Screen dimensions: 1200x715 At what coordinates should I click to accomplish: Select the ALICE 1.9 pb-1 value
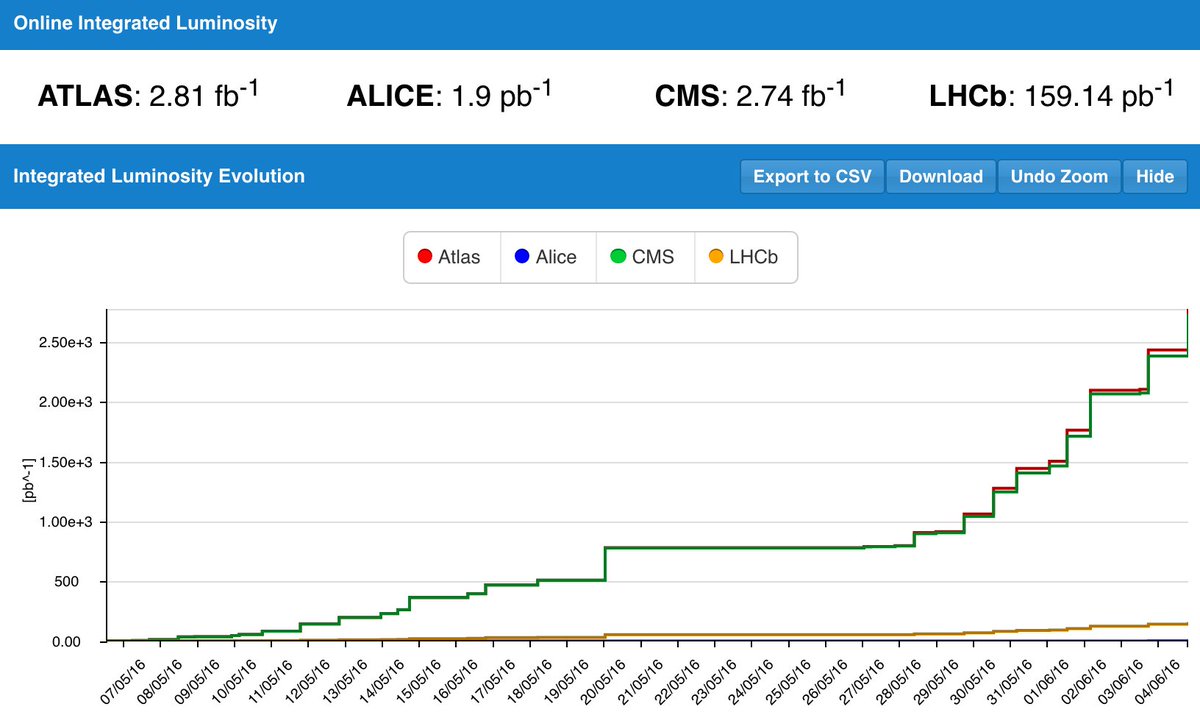click(450, 95)
